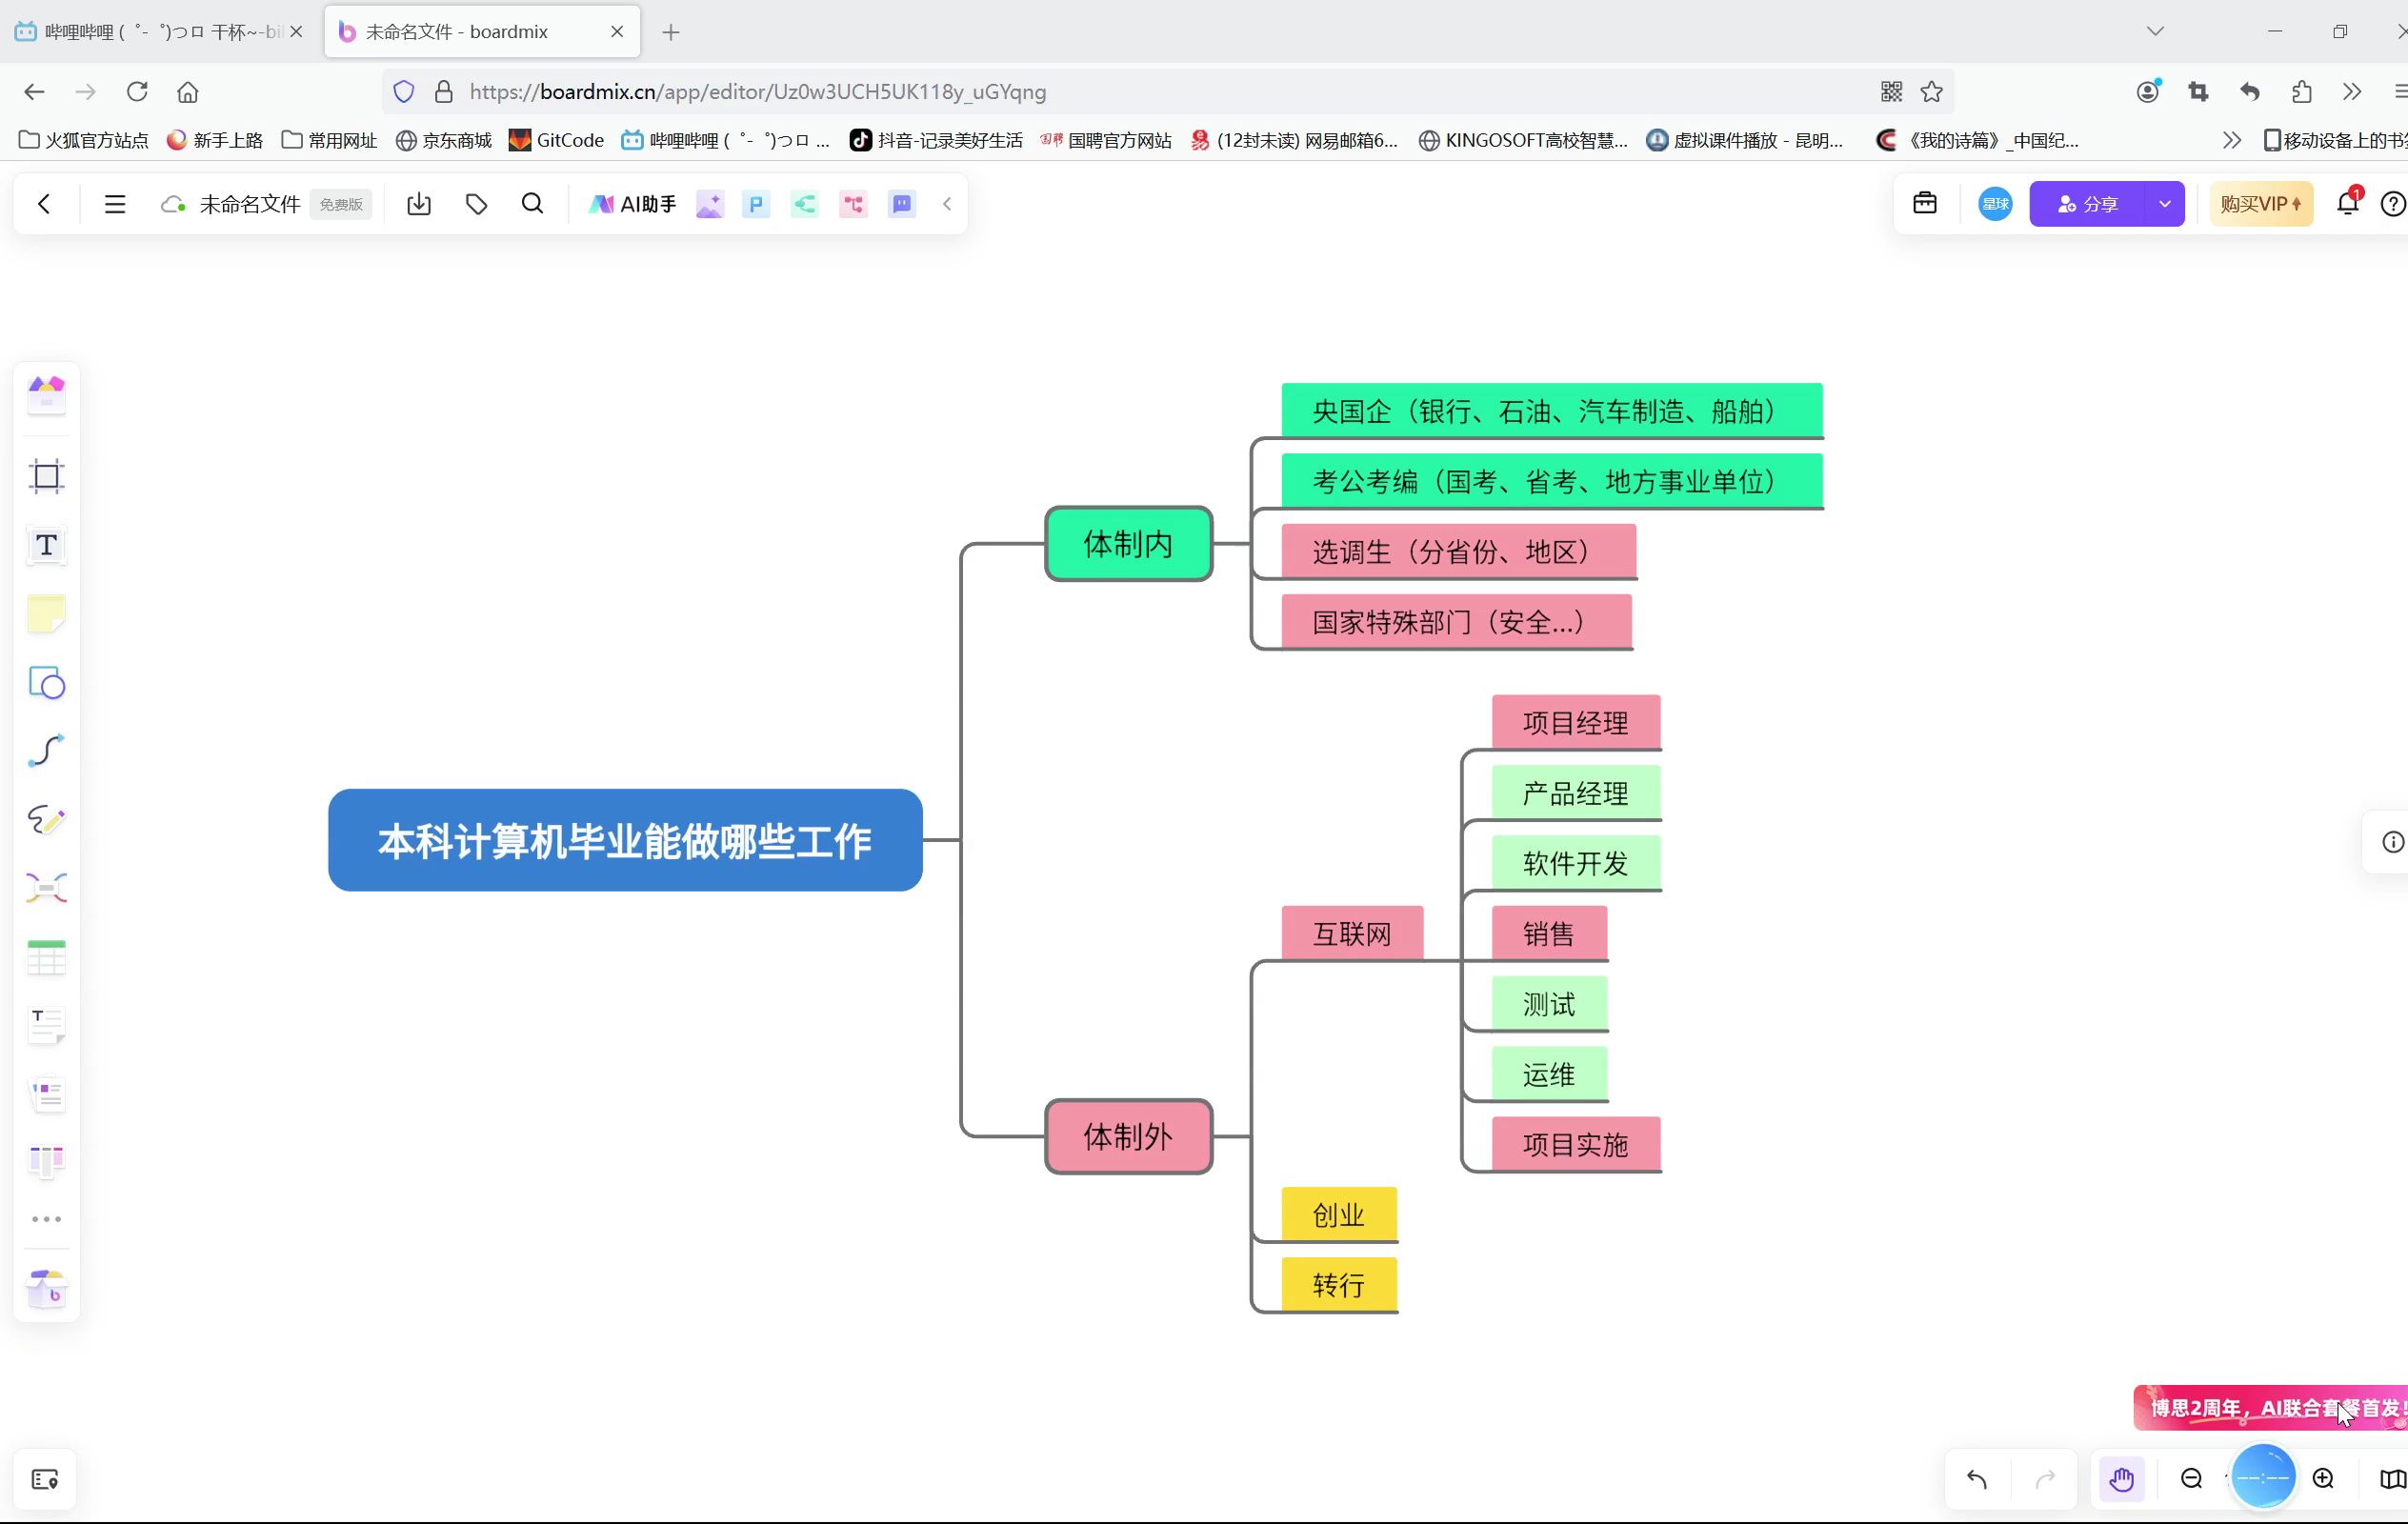This screenshot has height=1524, width=2408.
Task: Undo the last action
Action: (1977, 1478)
